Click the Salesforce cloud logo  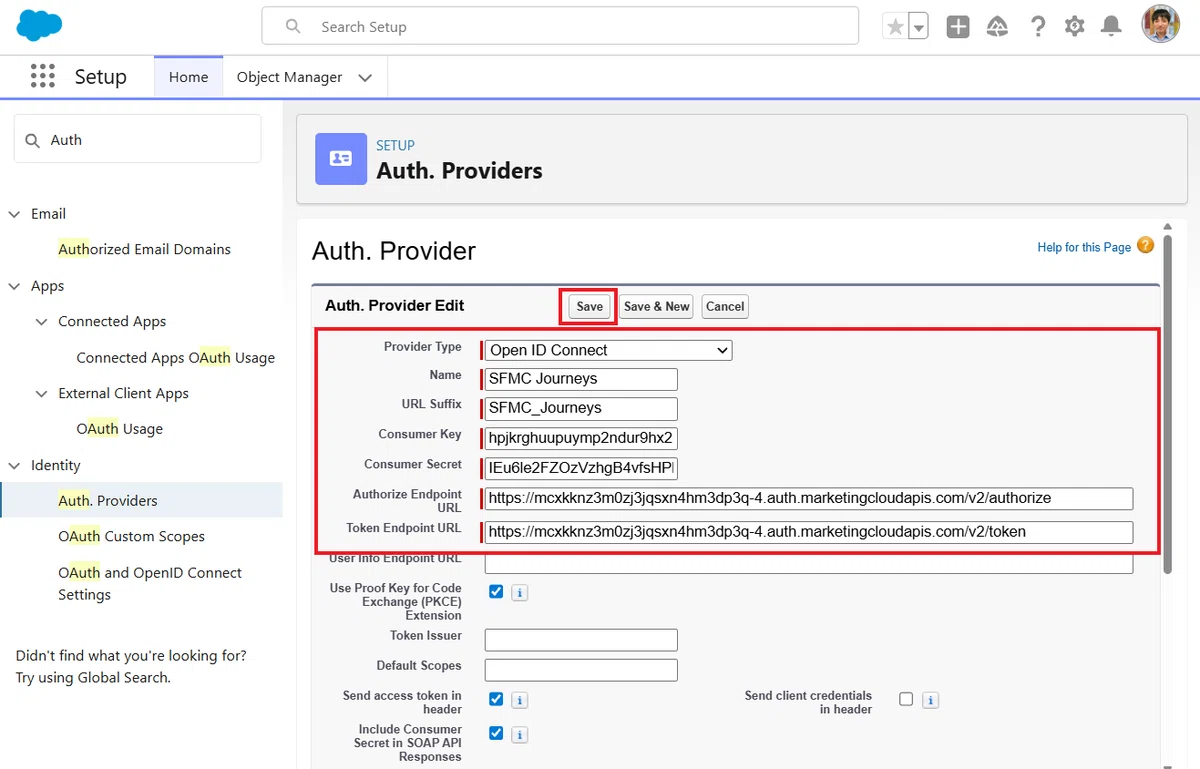click(x=39, y=25)
